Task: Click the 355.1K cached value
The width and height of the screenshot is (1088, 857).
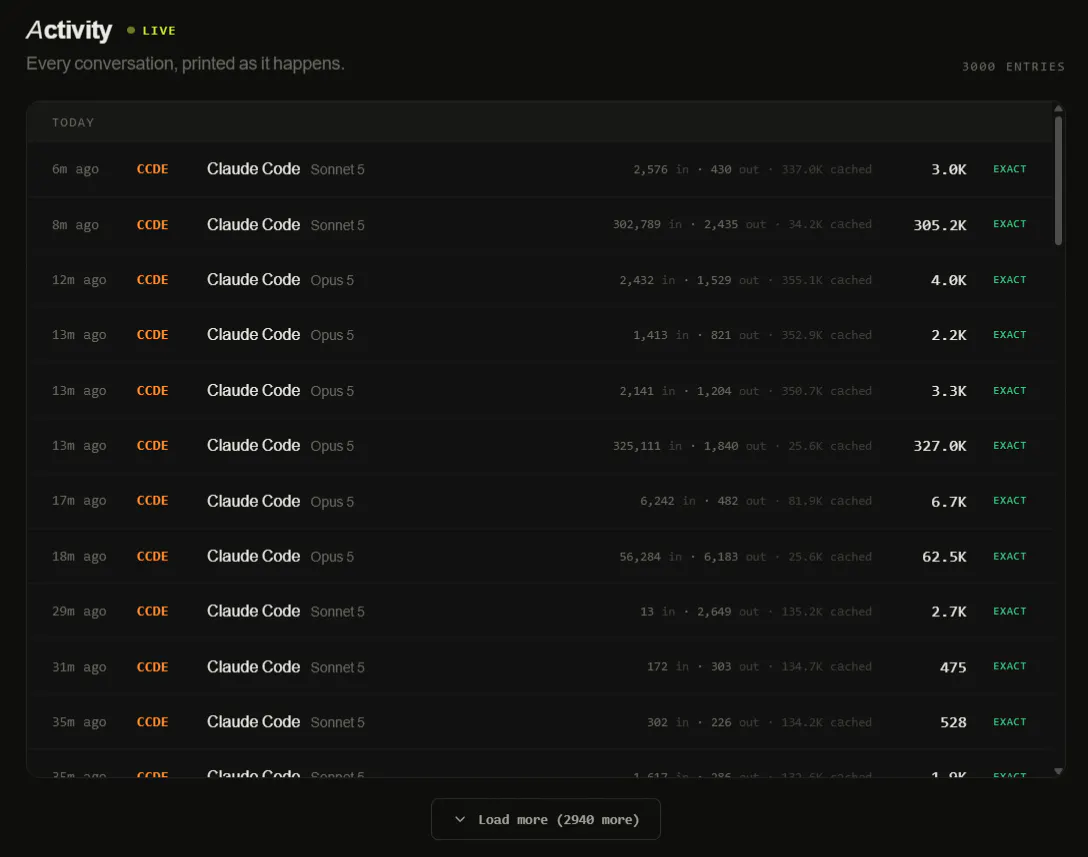Action: point(826,280)
